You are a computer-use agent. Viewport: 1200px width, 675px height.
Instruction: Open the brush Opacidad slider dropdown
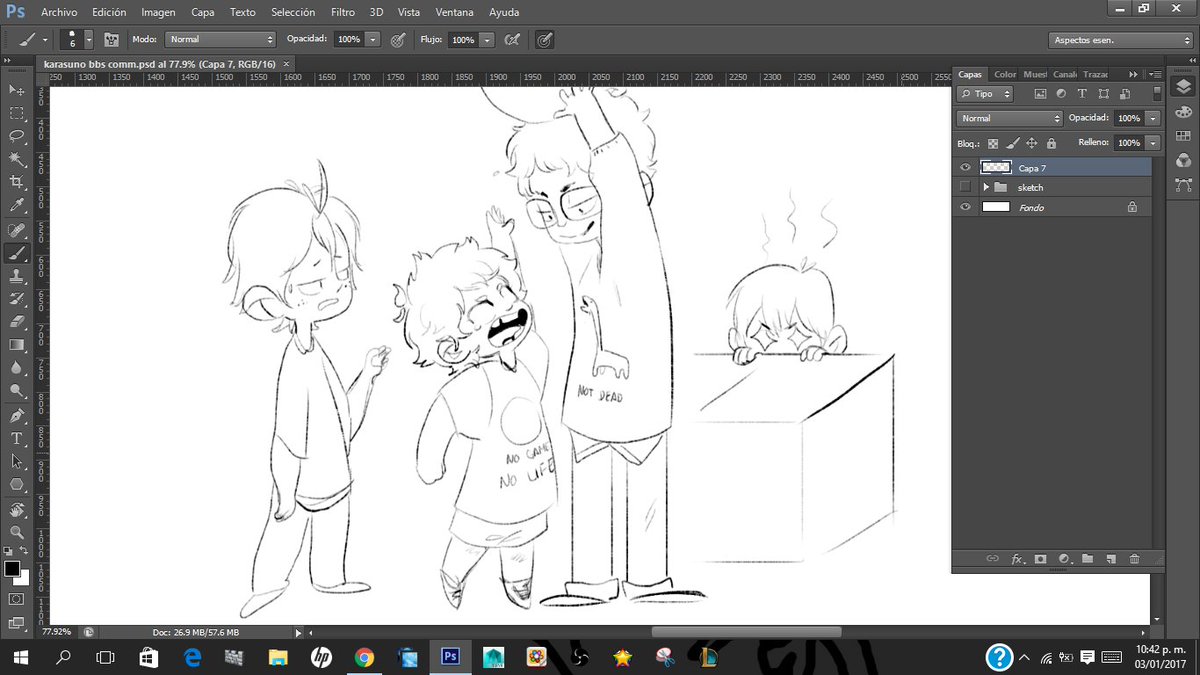(373, 40)
